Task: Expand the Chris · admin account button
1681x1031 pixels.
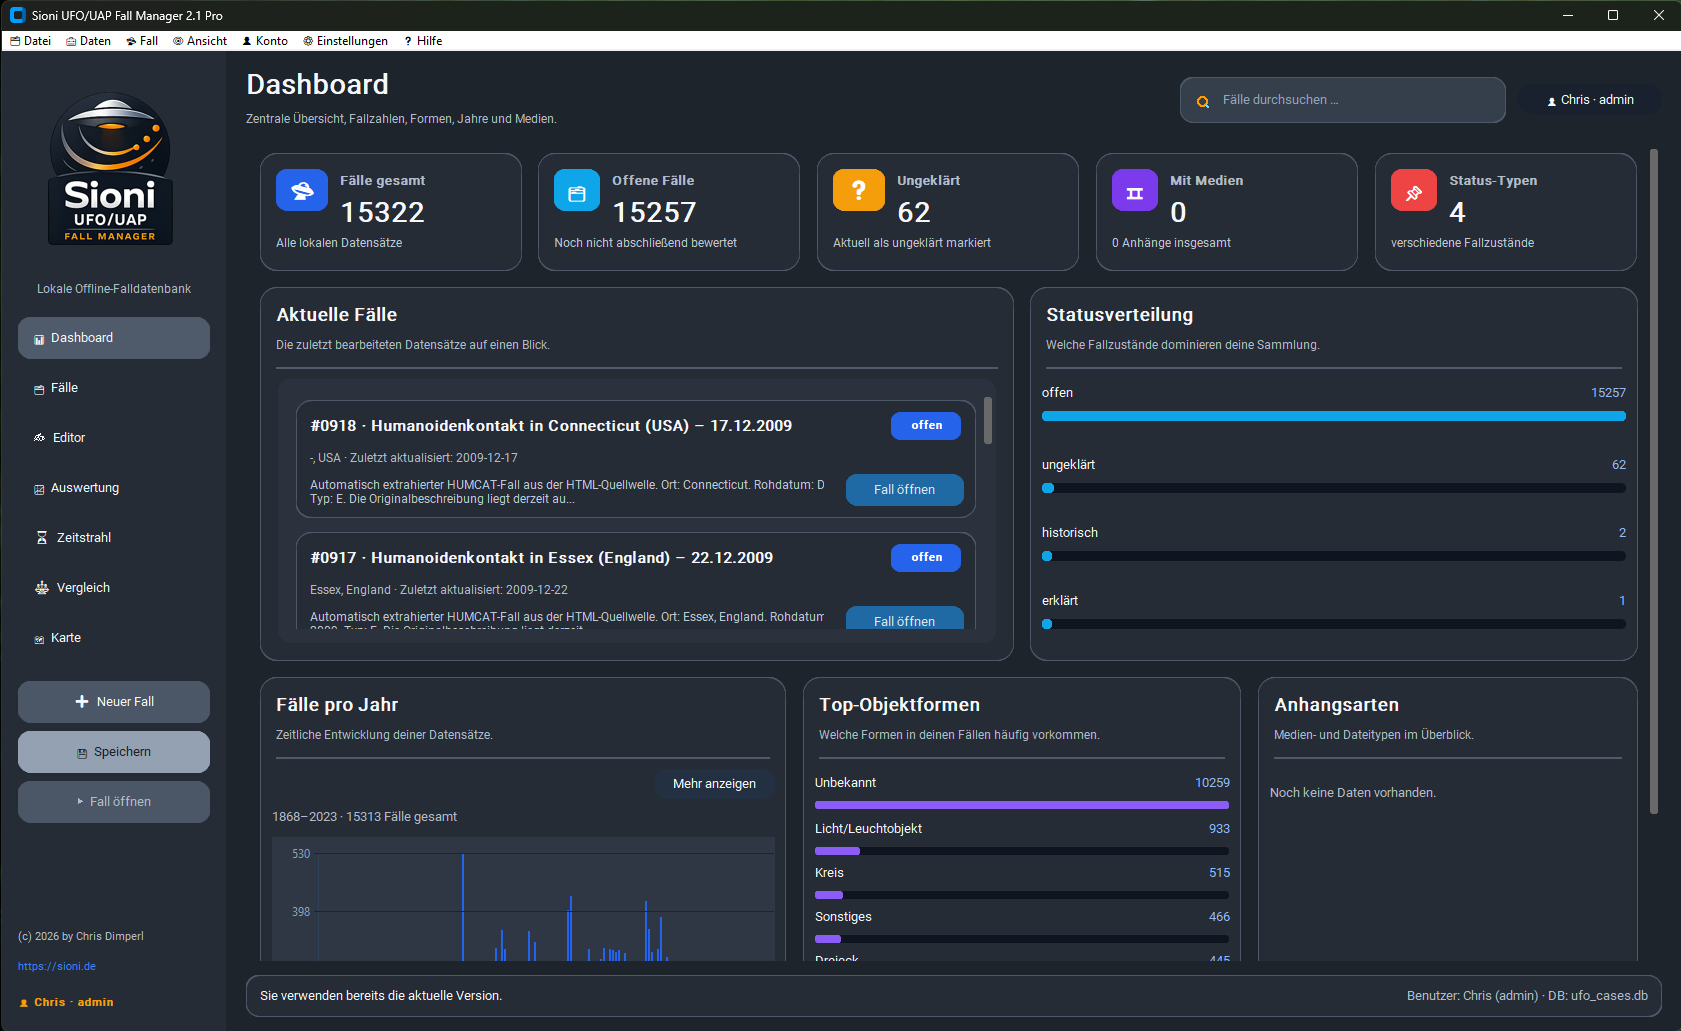Action: click(x=1590, y=100)
